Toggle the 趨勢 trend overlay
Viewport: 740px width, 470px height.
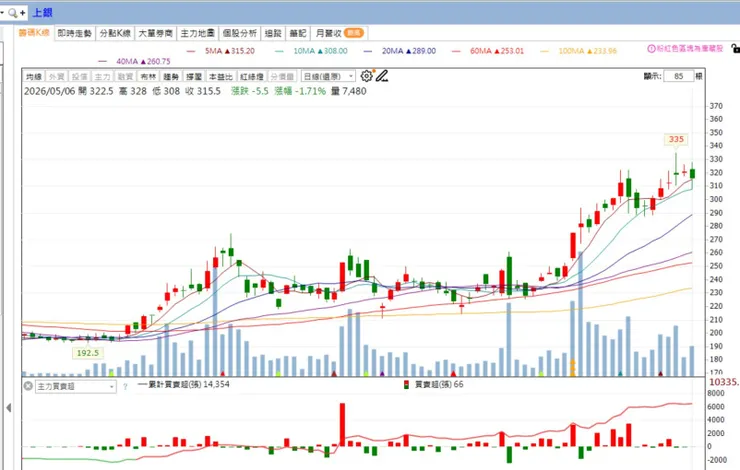click(x=171, y=76)
